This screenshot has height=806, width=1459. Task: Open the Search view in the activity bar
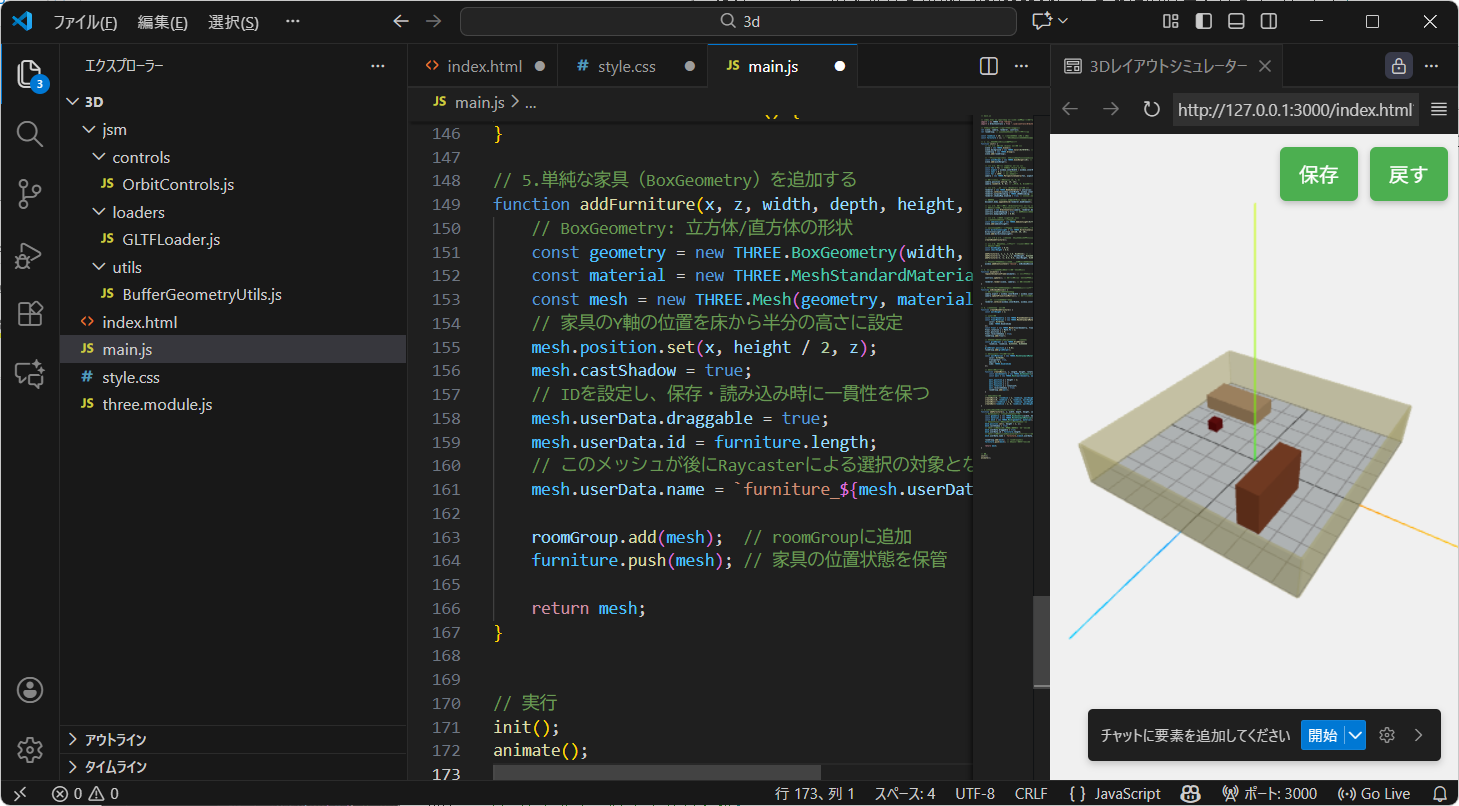[29, 134]
